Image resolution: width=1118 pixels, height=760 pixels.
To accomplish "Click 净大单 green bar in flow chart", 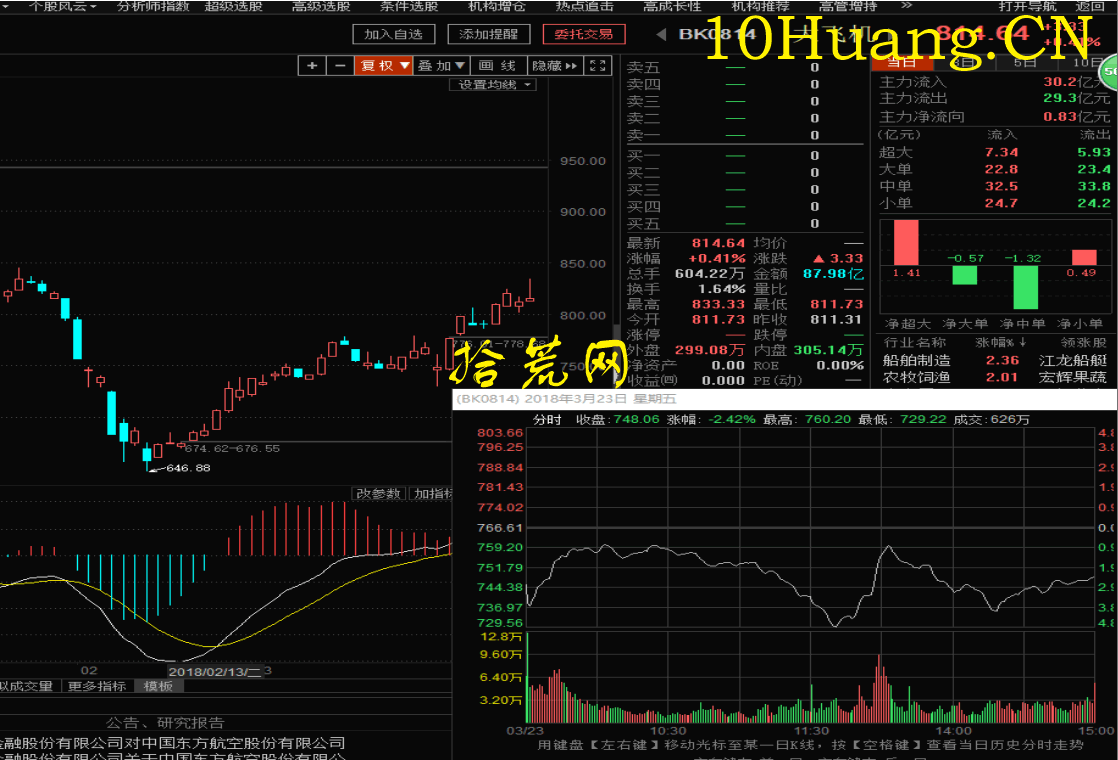I will point(965,275).
